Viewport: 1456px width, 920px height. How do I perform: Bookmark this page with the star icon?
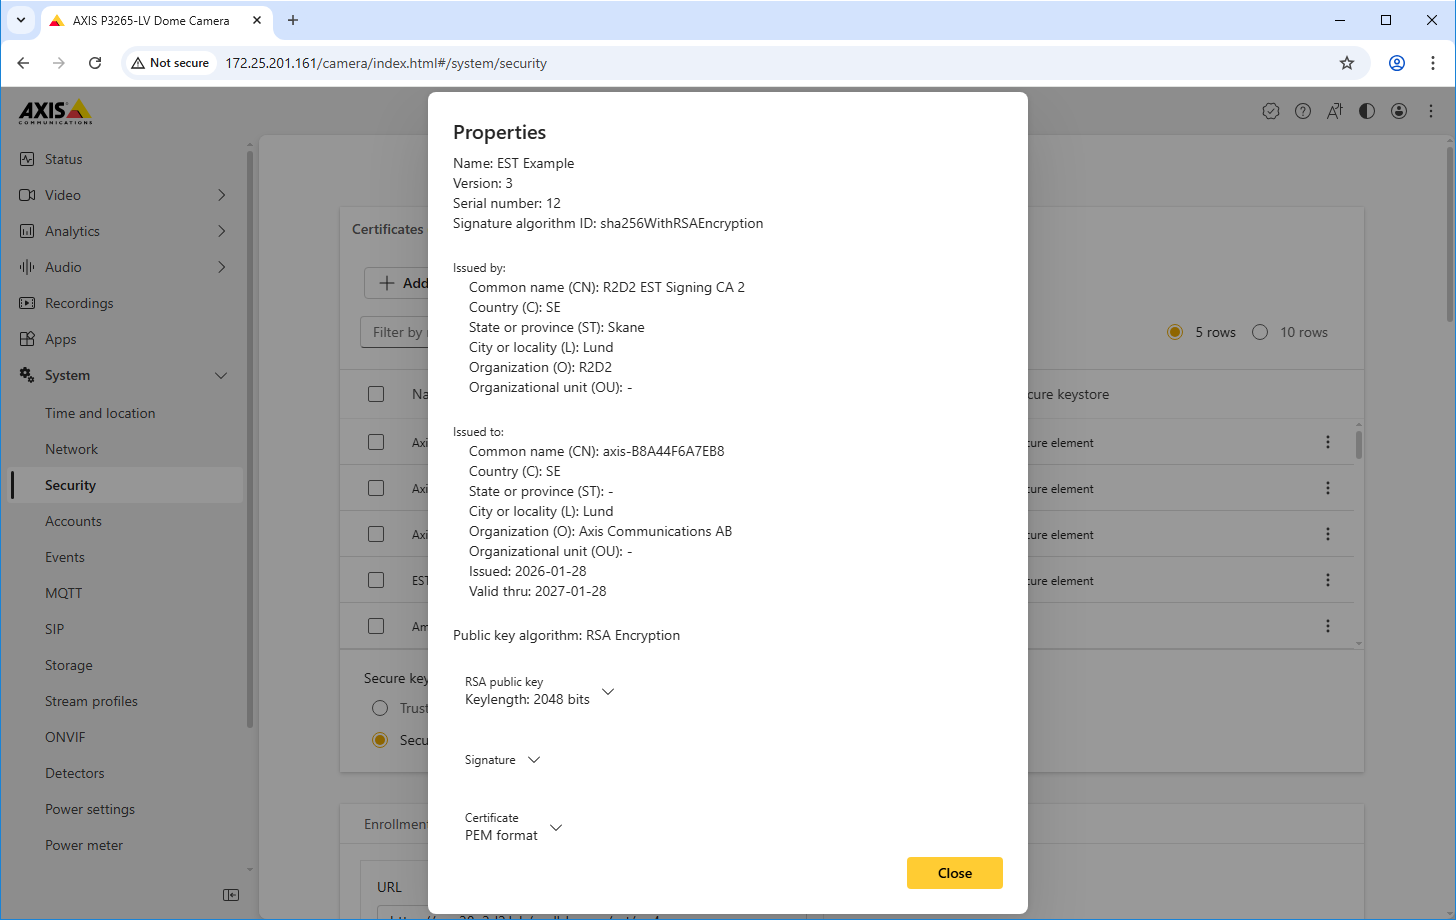point(1346,63)
